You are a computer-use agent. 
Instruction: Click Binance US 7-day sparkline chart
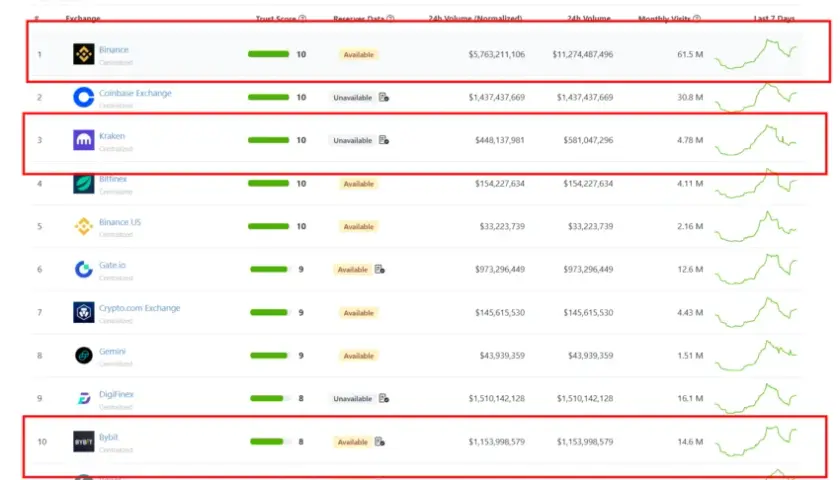[x=756, y=226]
